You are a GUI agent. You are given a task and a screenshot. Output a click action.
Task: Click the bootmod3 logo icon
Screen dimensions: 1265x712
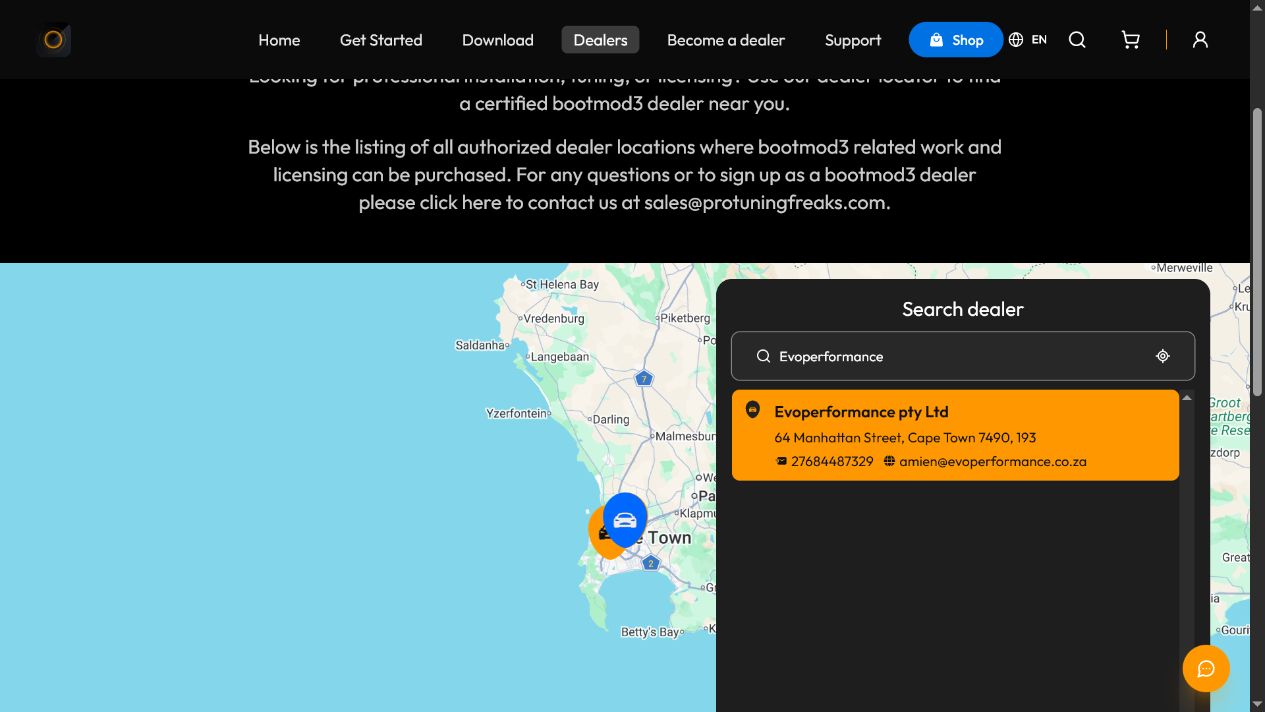point(54,40)
